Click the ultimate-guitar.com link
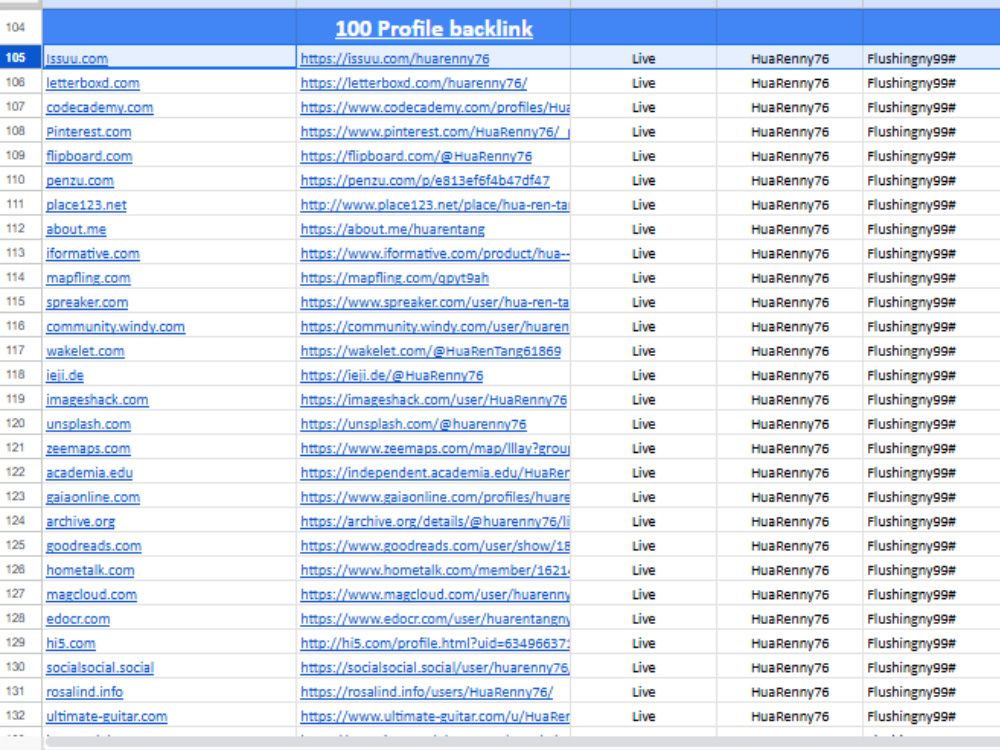Image resolution: width=1000 pixels, height=750 pixels. pyautogui.click(x=107, y=716)
